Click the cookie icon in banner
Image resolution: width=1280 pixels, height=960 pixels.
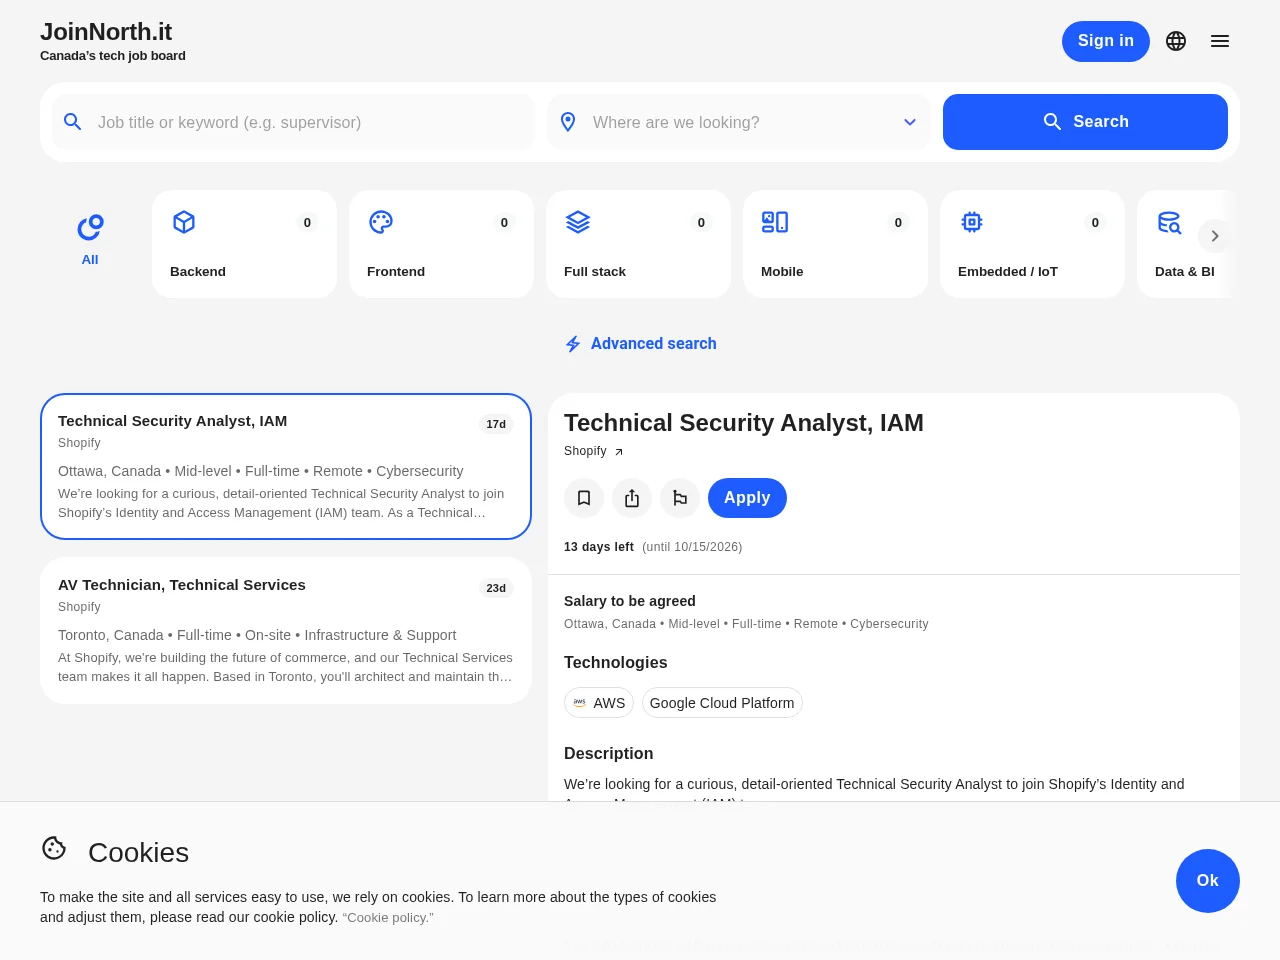point(54,848)
